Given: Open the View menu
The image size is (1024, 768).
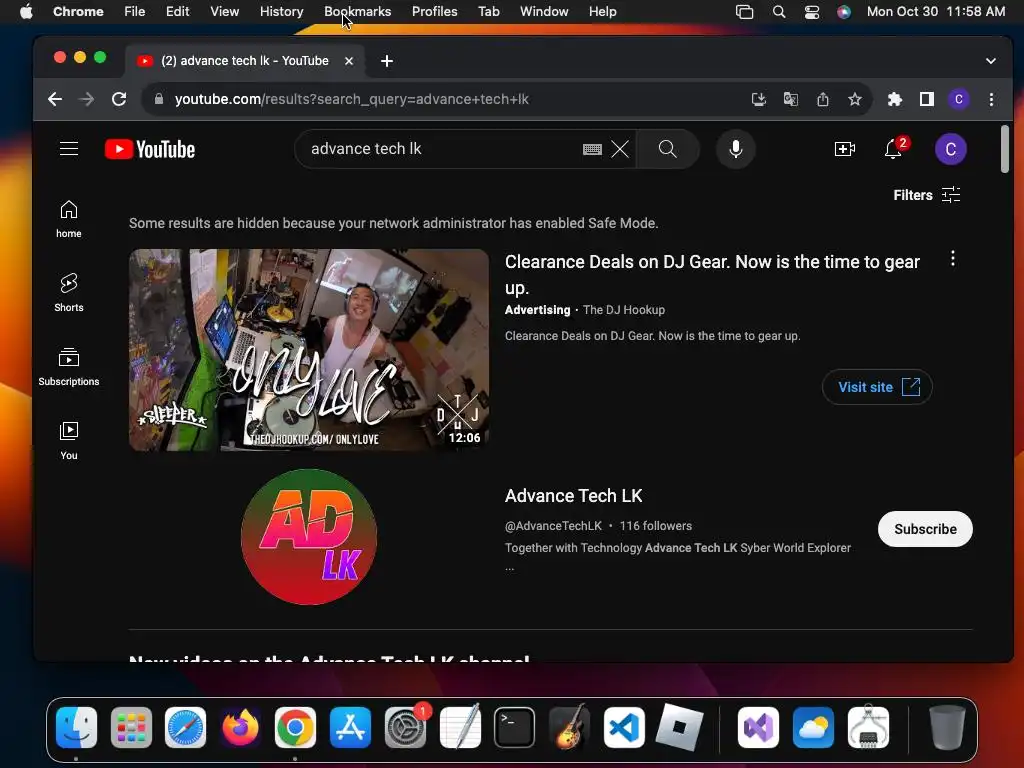Looking at the screenshot, I should click(225, 12).
